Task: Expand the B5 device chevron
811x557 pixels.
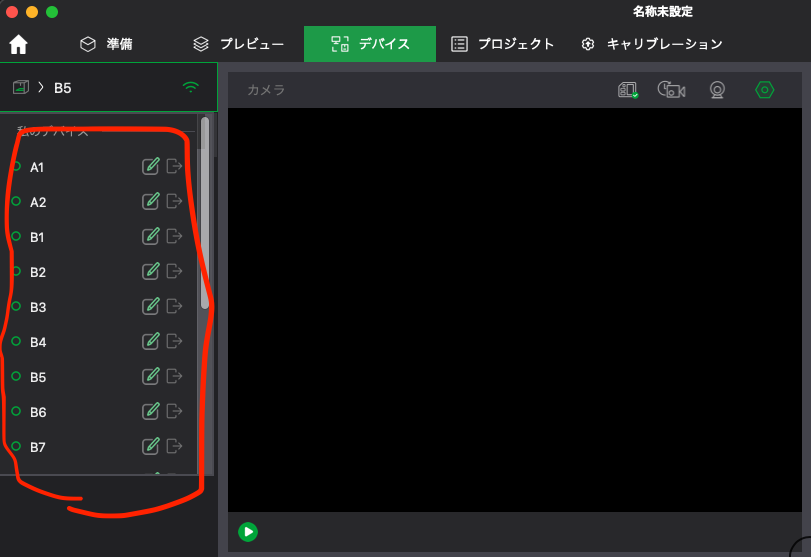Action: (x=41, y=87)
